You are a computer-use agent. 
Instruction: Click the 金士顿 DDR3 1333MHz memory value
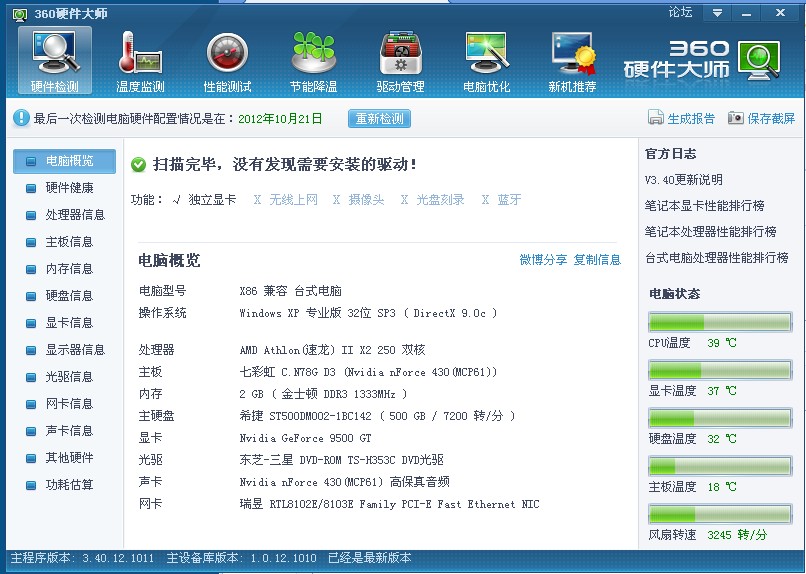pos(323,394)
